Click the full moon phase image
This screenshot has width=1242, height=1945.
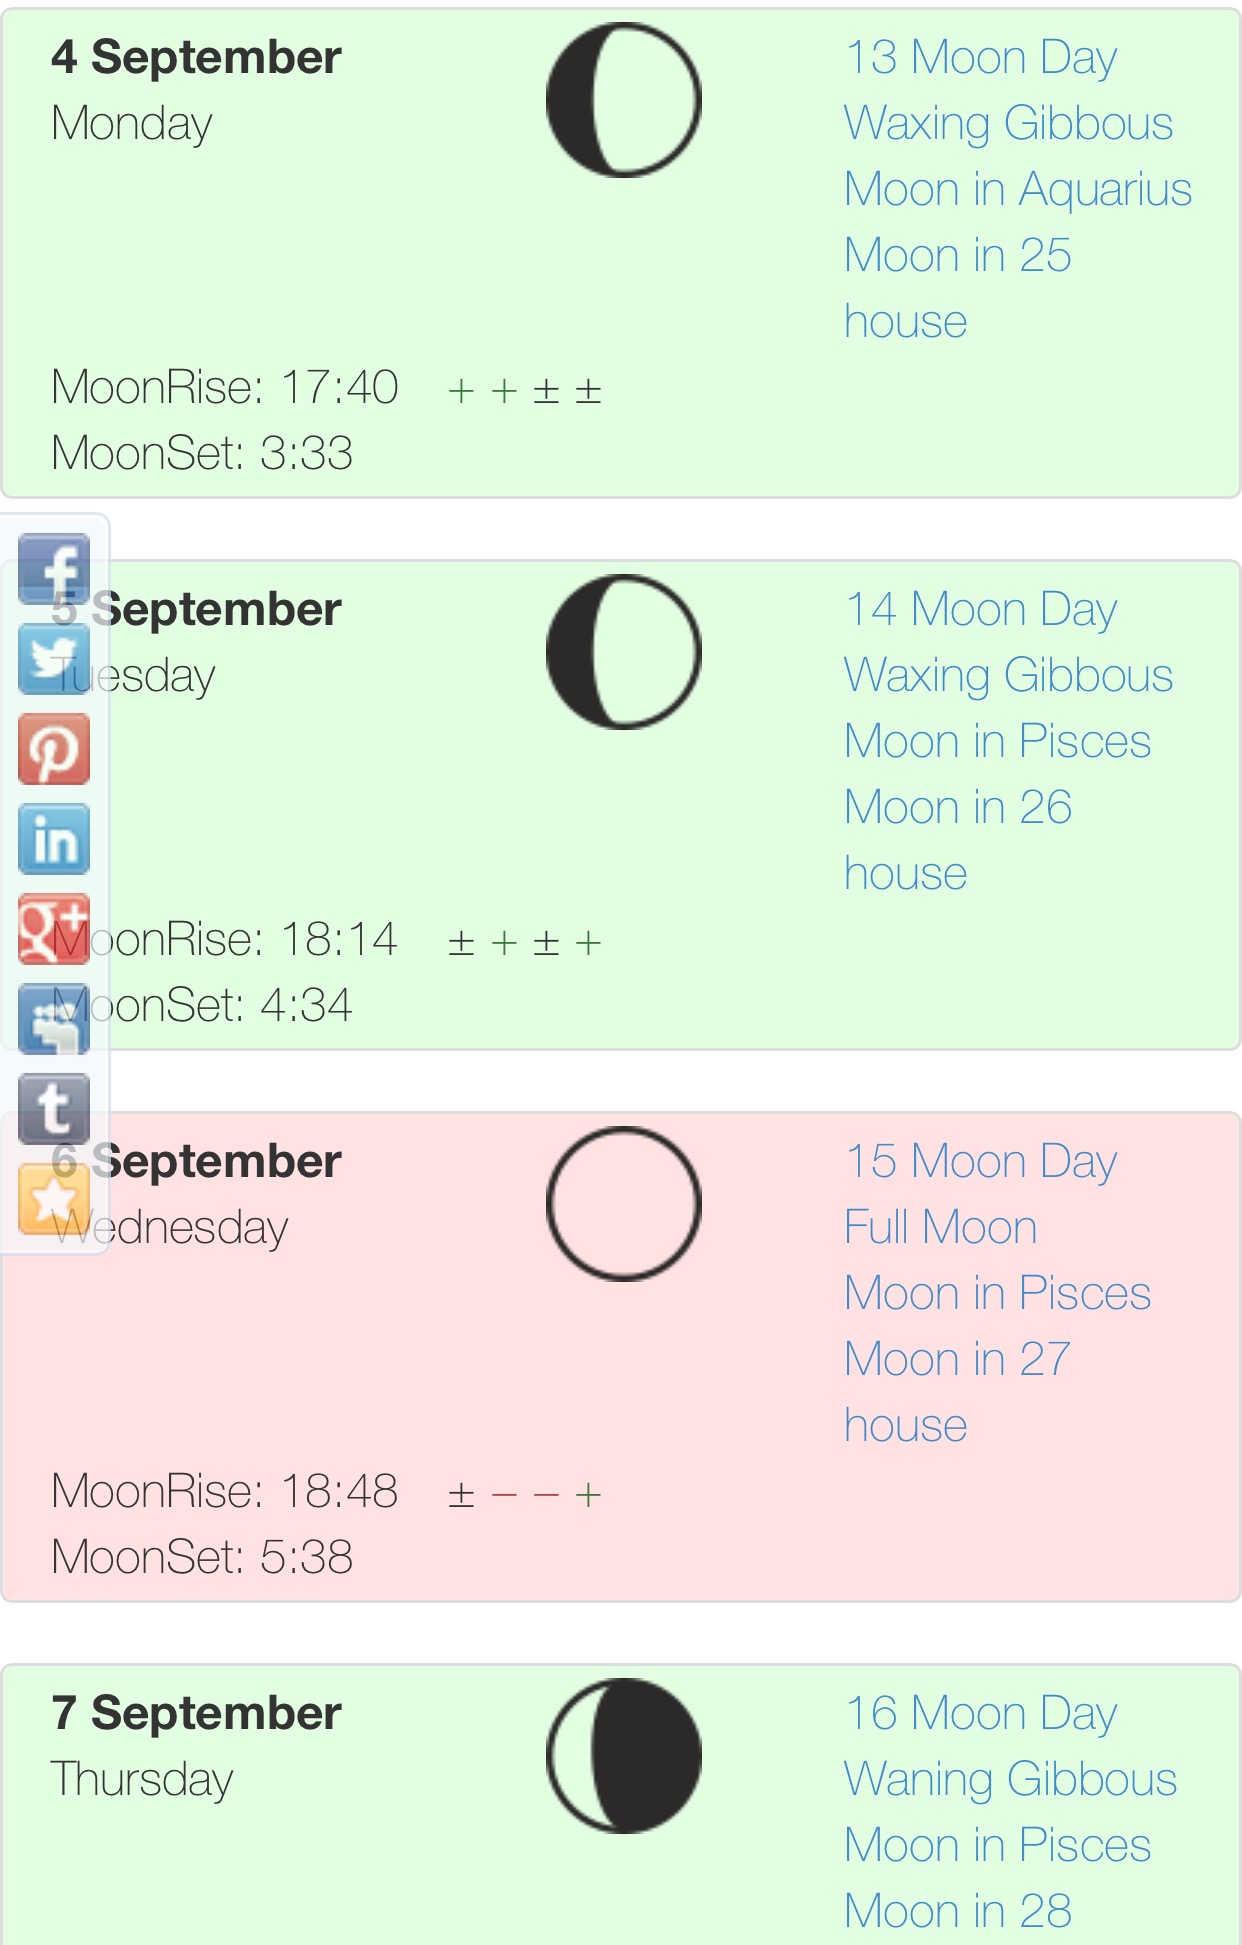coord(624,1204)
